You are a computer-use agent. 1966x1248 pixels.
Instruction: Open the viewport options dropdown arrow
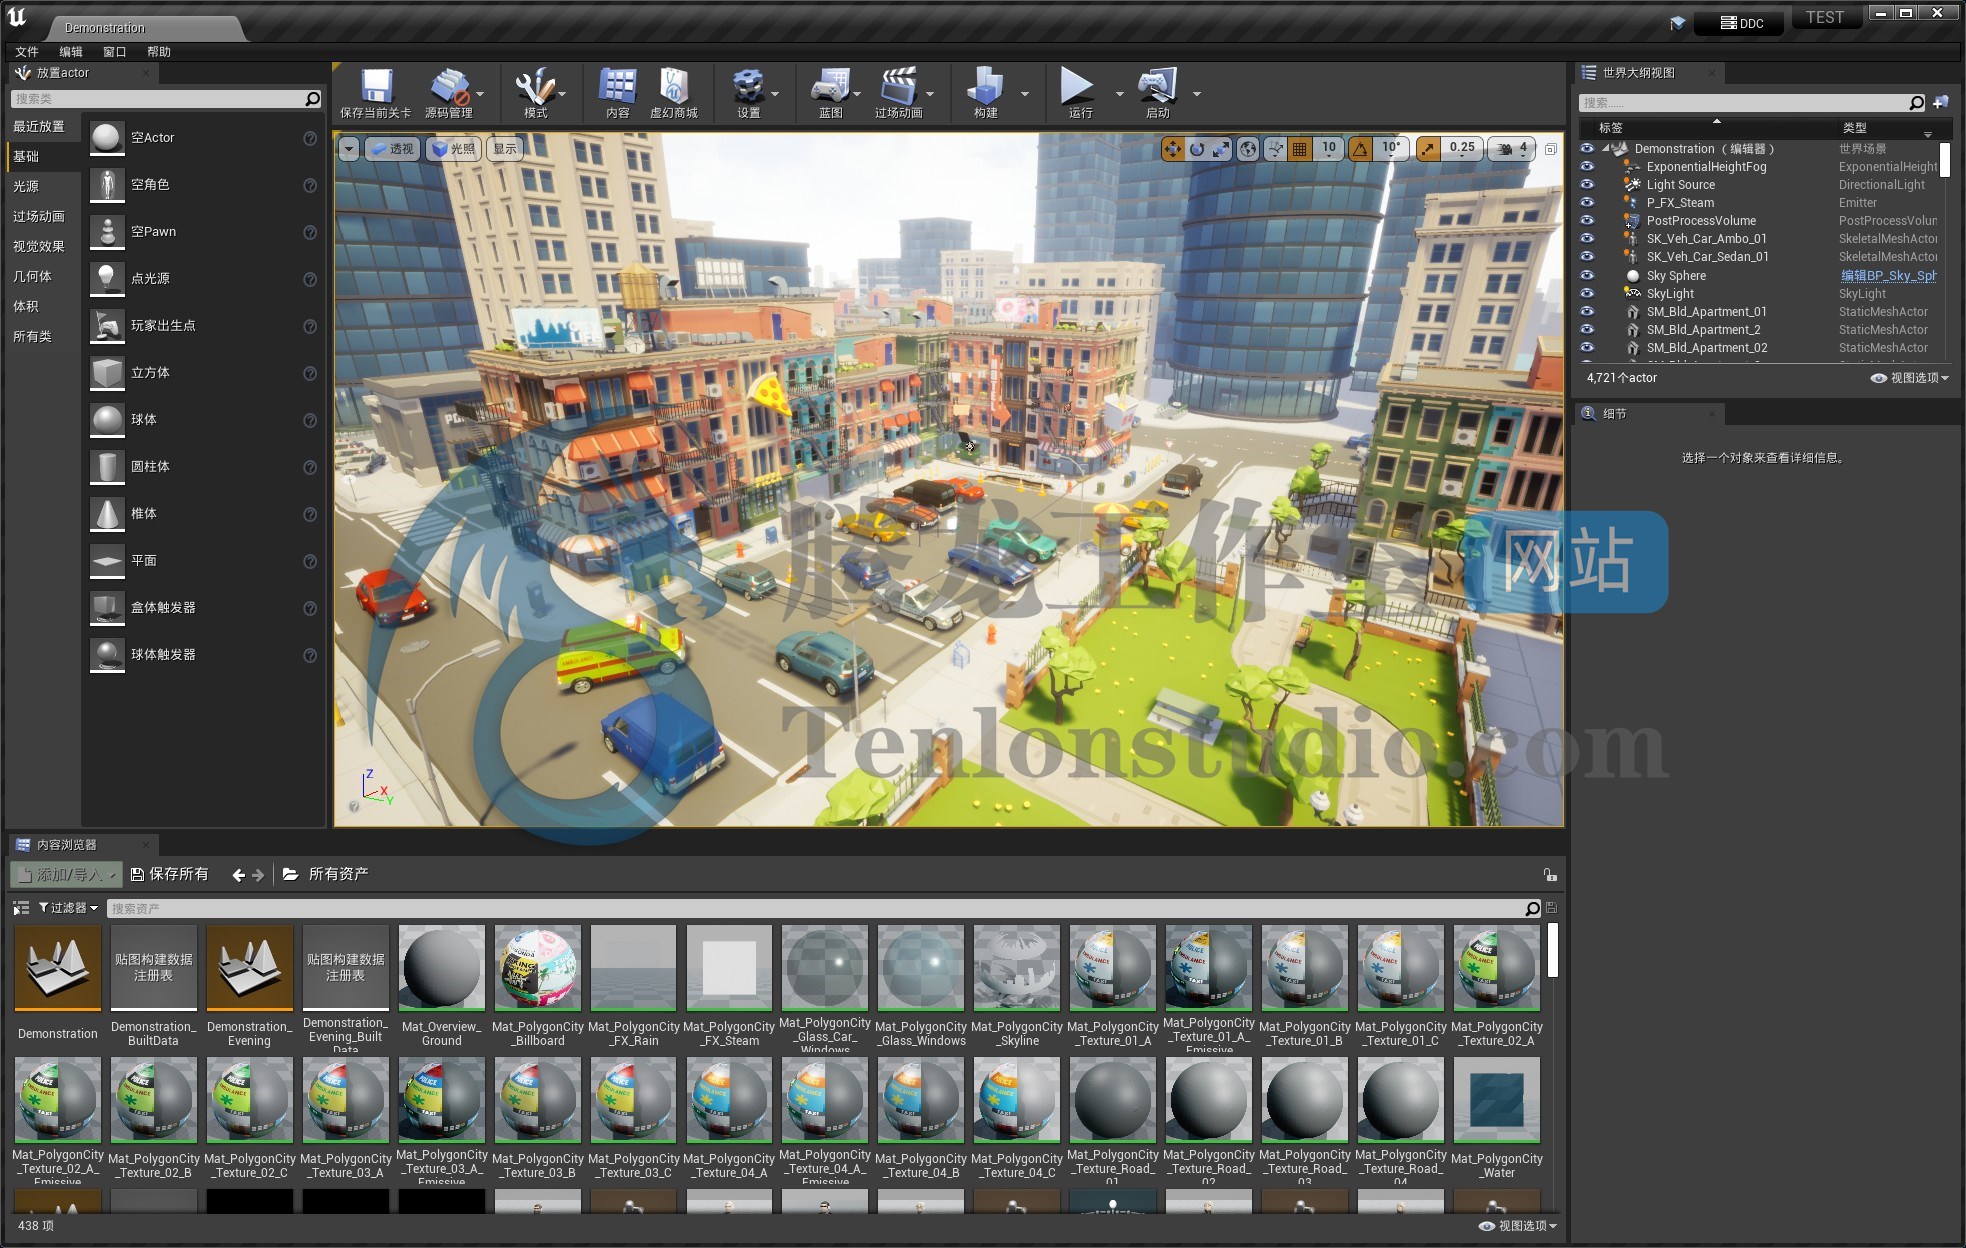tap(348, 149)
